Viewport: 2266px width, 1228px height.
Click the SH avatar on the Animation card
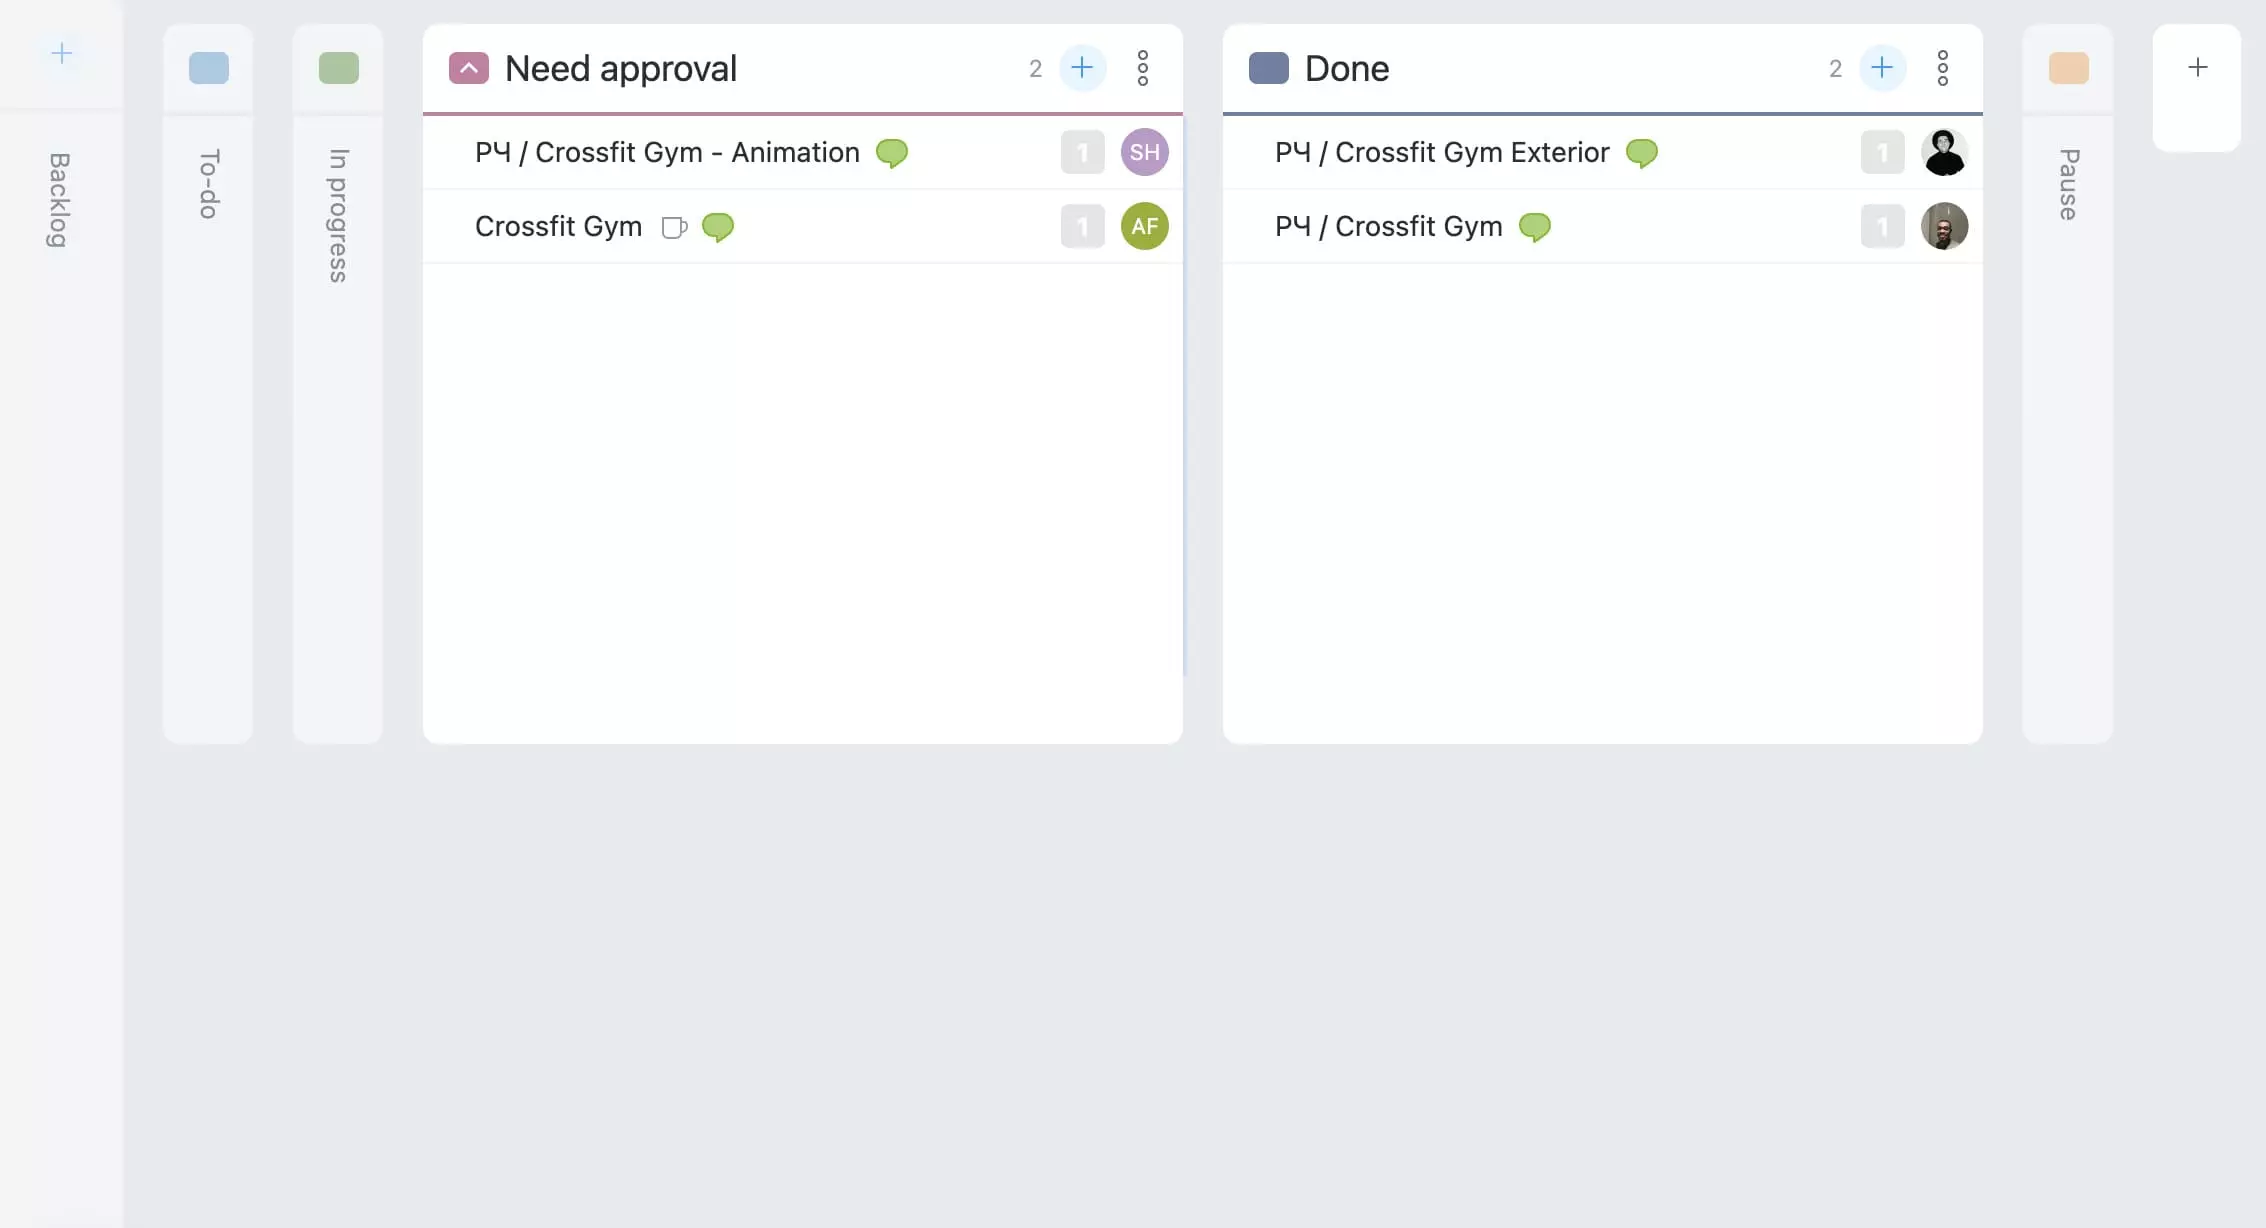point(1144,152)
